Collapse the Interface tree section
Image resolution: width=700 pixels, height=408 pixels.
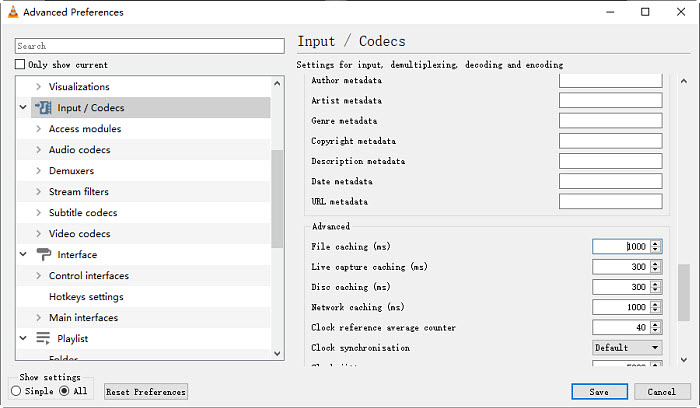[x=22, y=255]
